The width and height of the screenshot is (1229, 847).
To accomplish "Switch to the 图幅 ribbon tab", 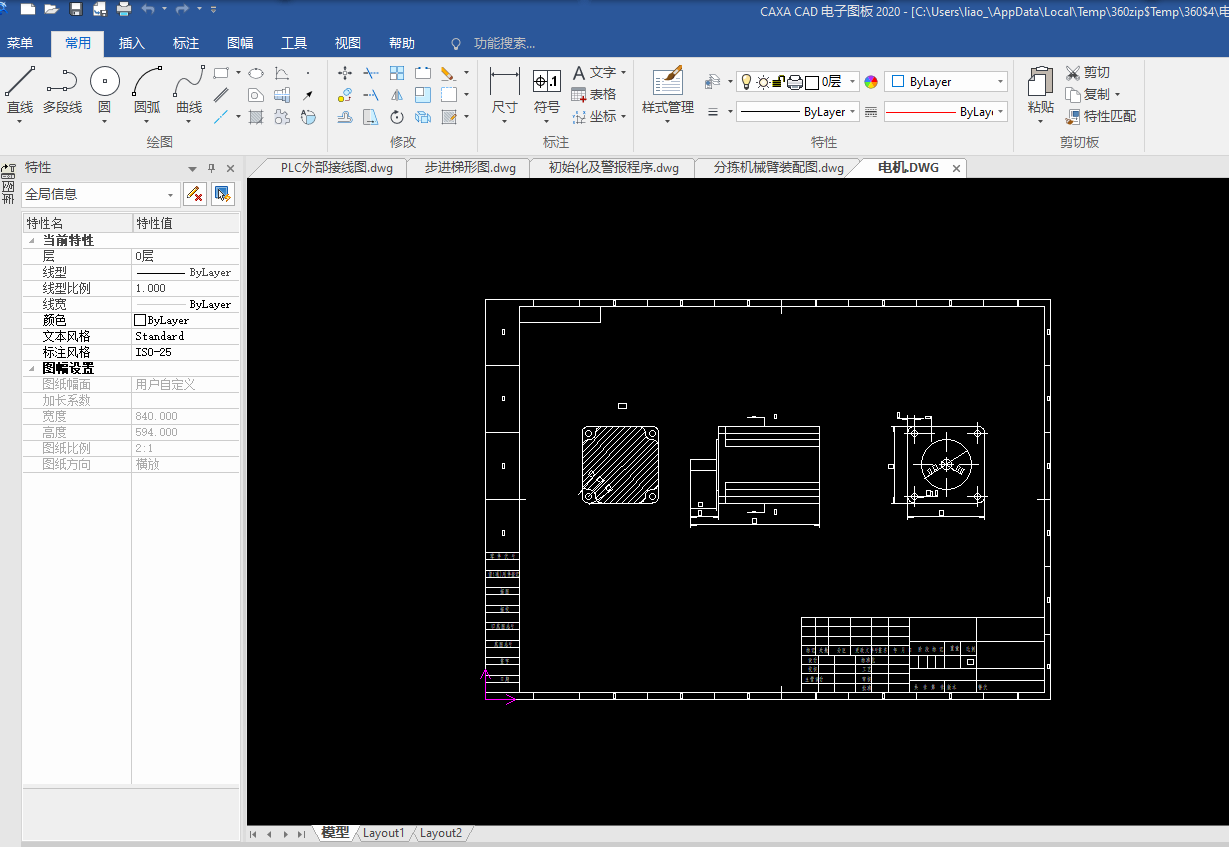I will pyautogui.click(x=240, y=43).
